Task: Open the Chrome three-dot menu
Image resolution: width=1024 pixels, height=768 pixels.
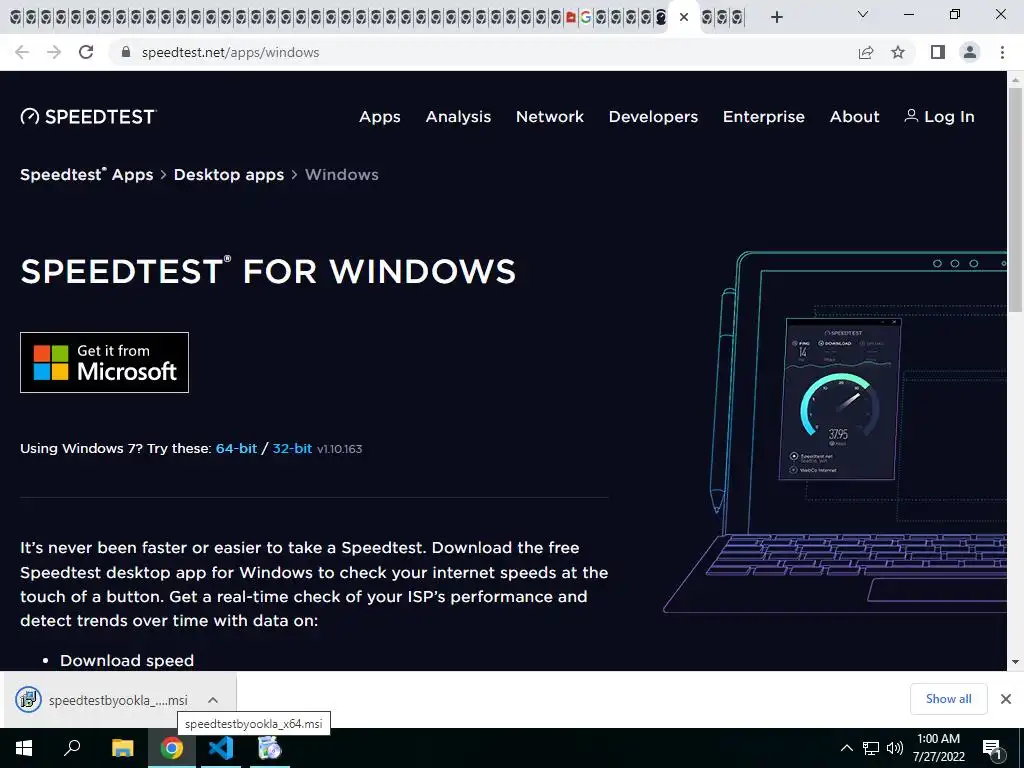Action: [1002, 52]
